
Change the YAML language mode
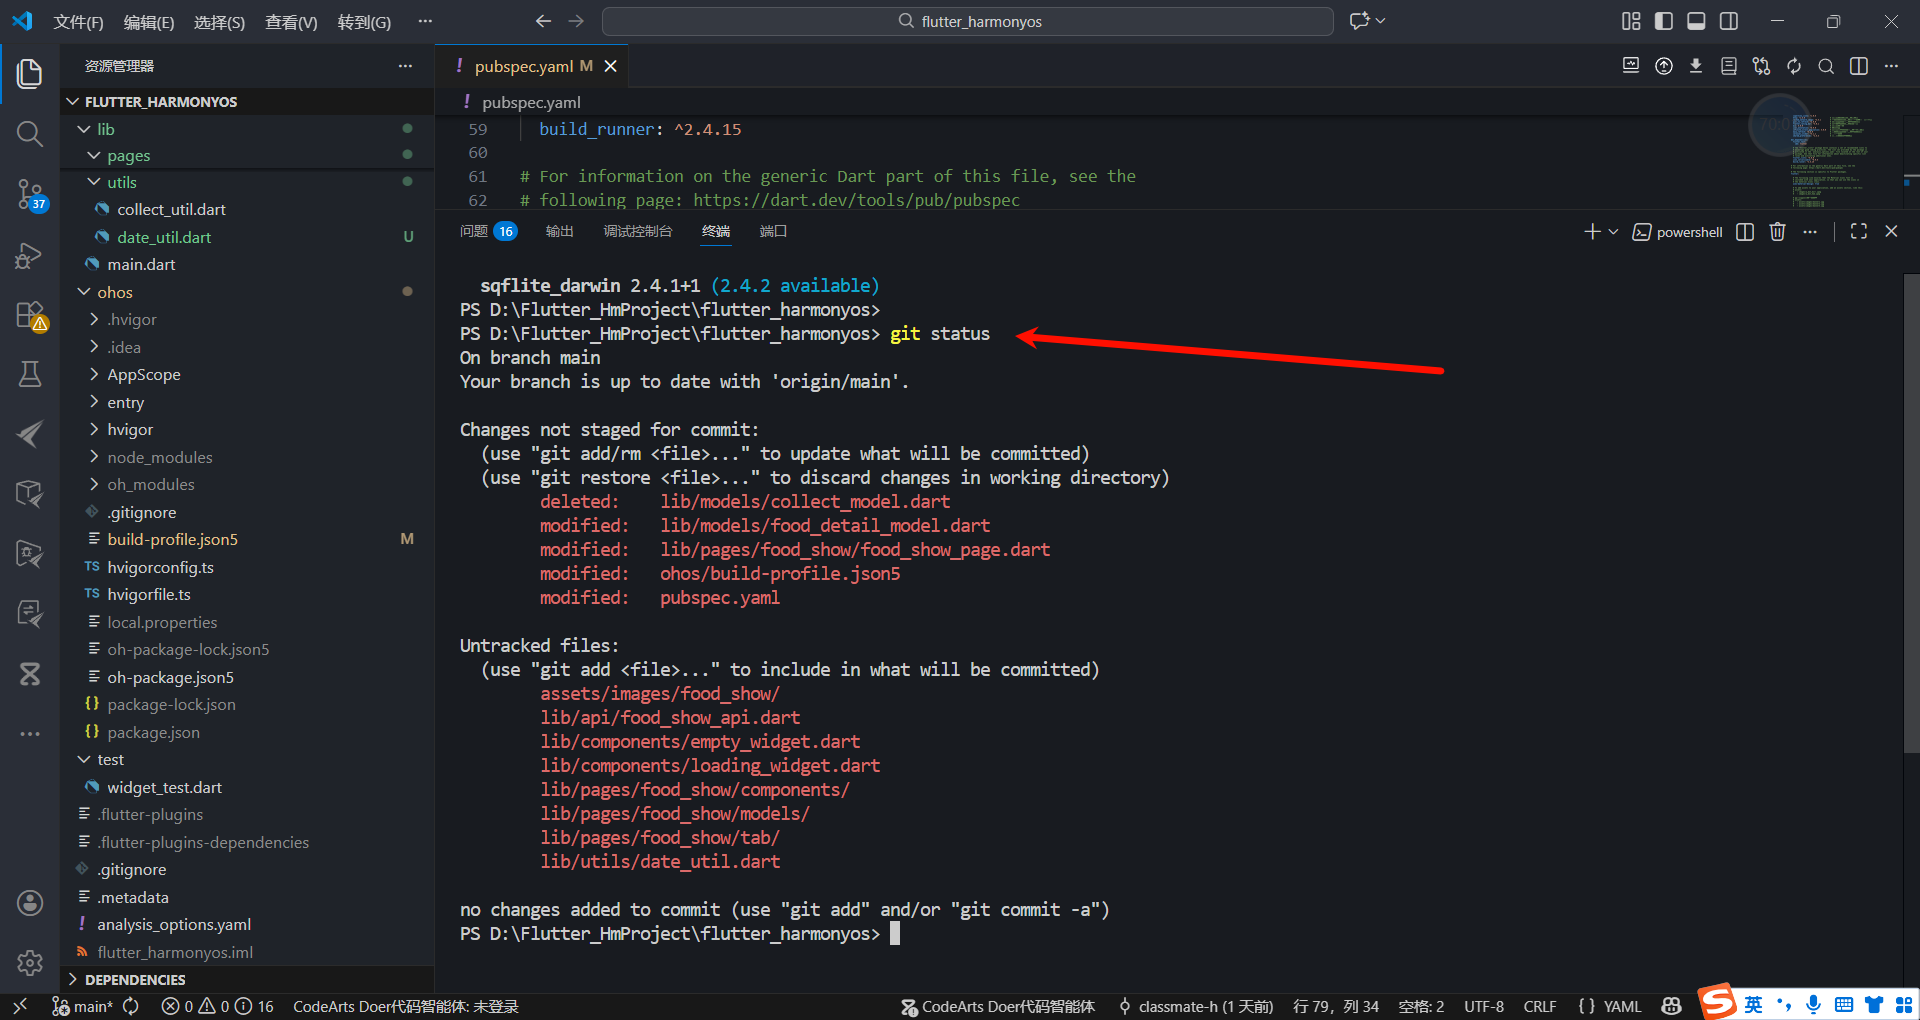point(1622,1006)
